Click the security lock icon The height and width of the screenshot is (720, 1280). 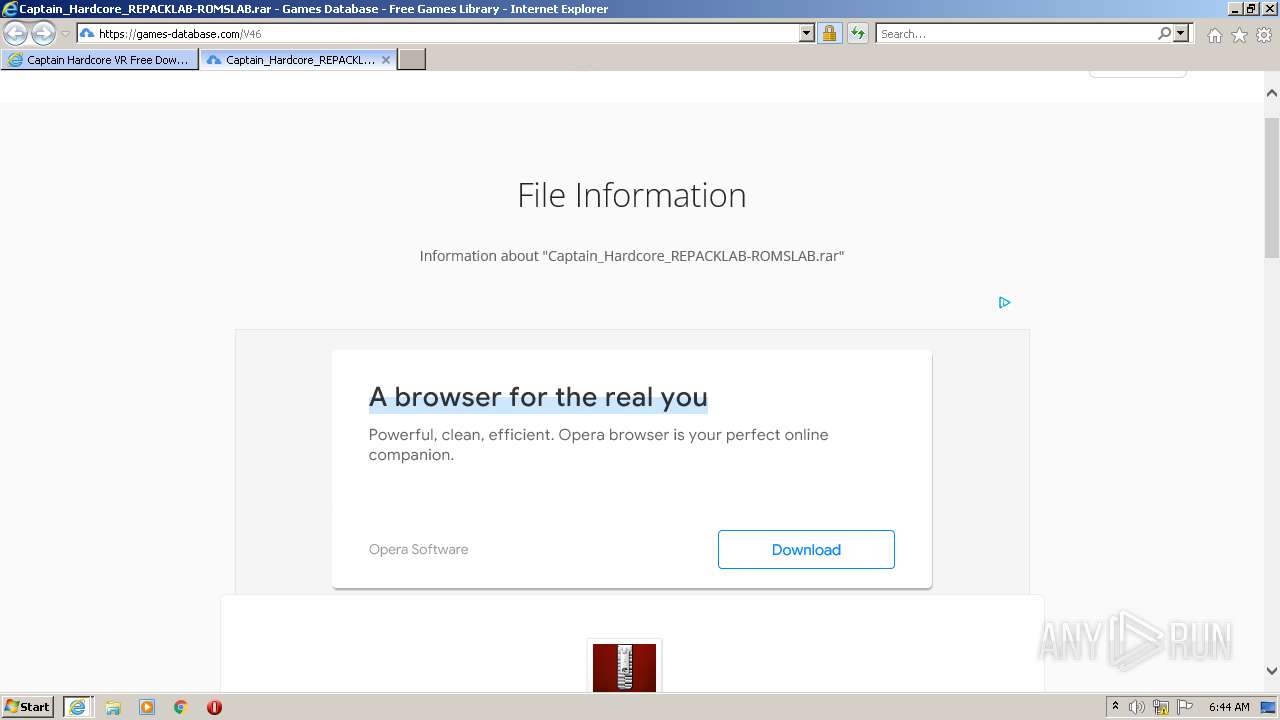(829, 34)
